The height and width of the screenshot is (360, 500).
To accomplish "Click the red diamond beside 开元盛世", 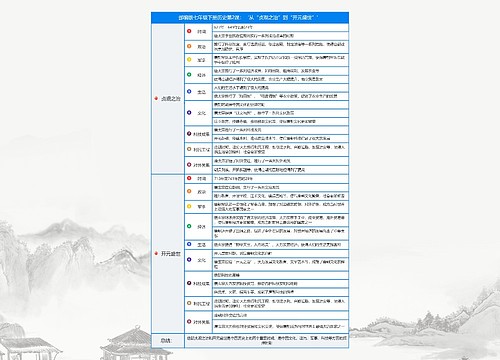I will [156, 254].
